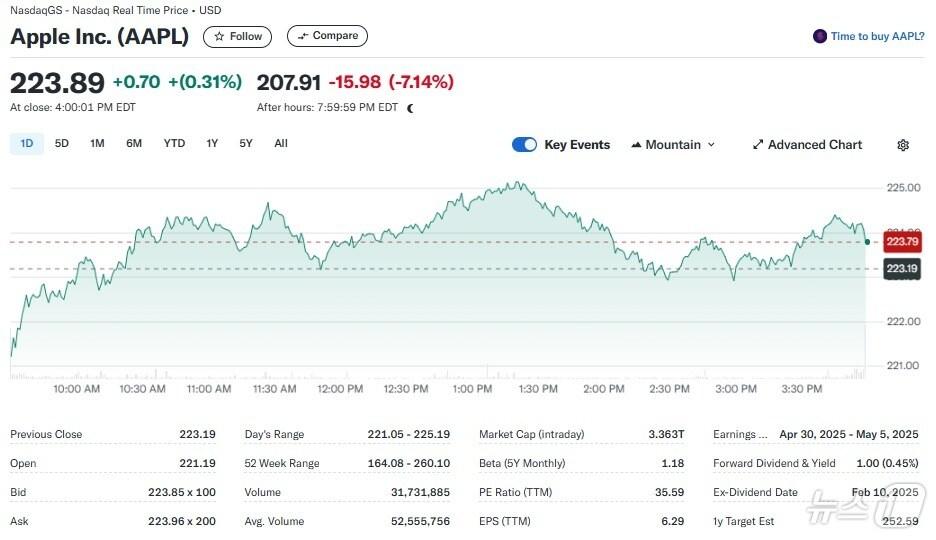
Task: Click the purple Time to buy AAPL icon
Action: (x=820, y=36)
